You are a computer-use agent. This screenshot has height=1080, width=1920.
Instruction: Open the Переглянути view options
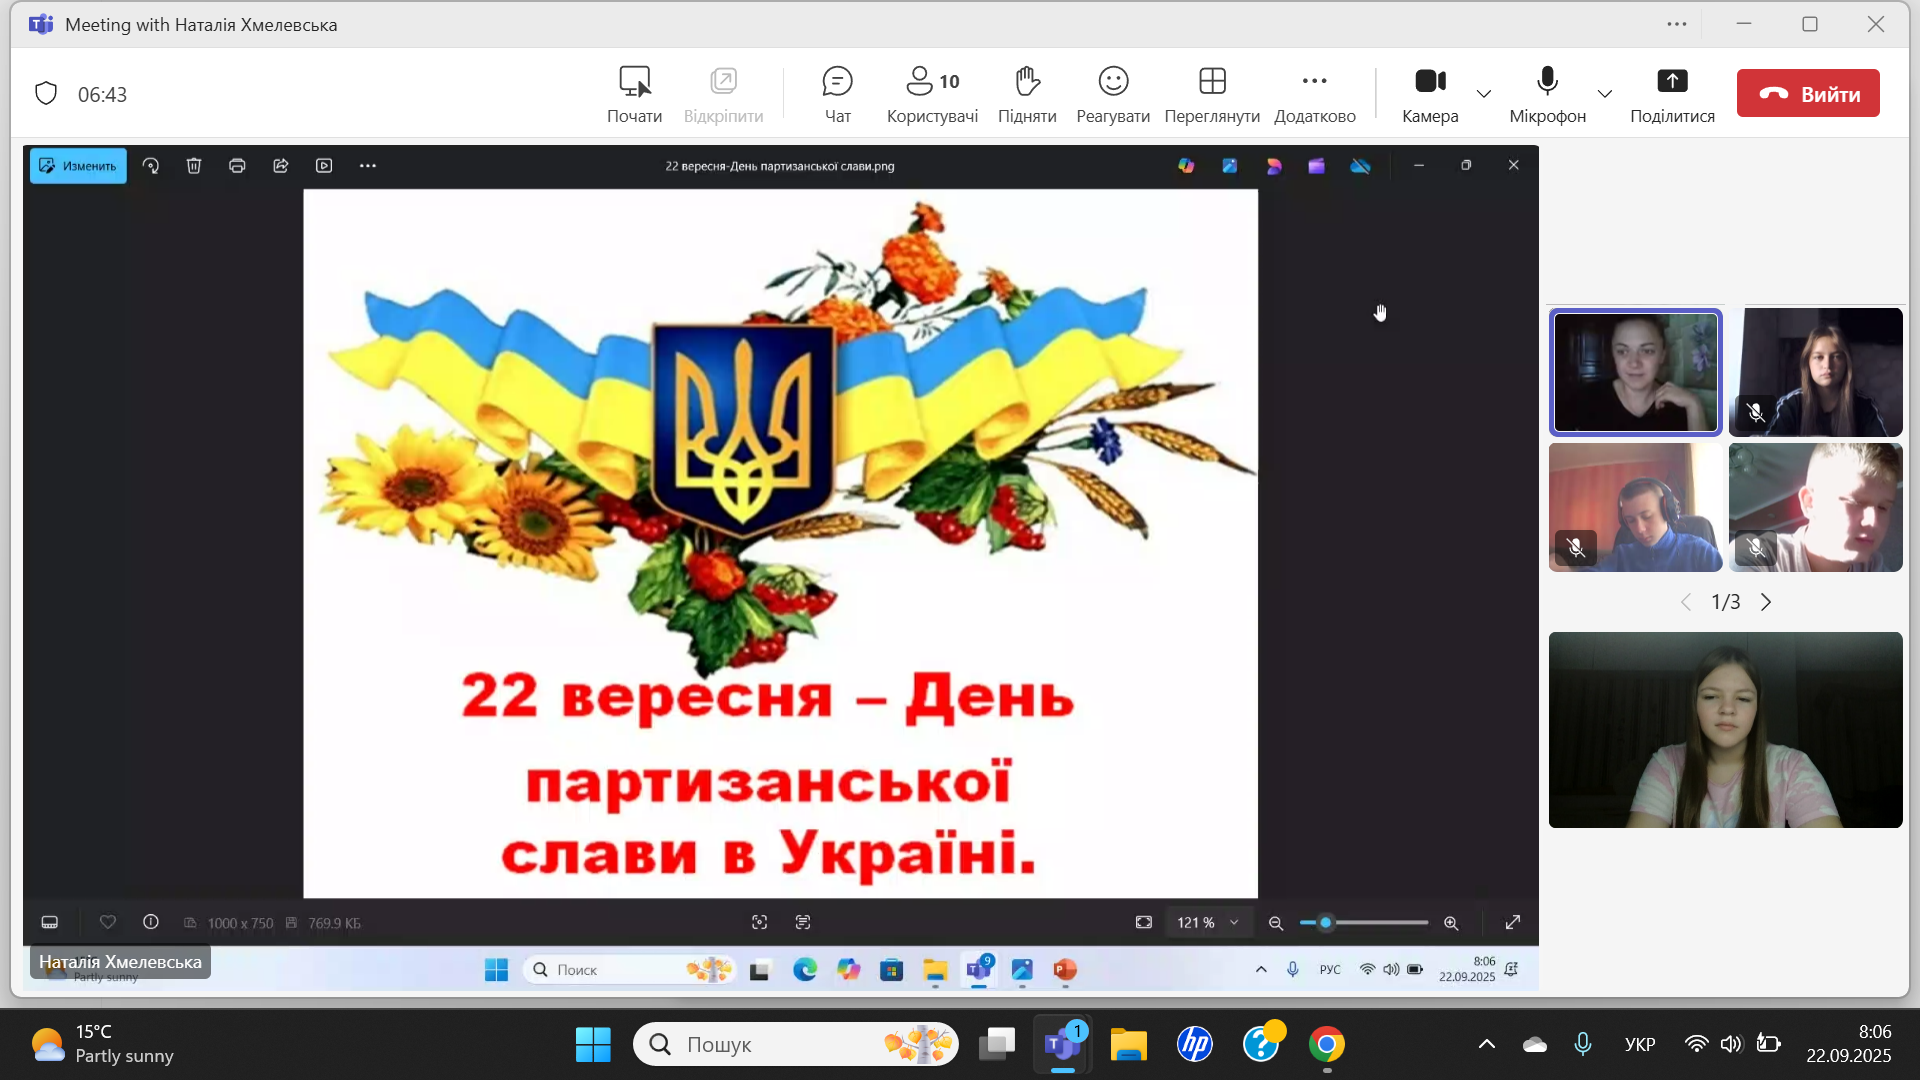[x=1212, y=94]
